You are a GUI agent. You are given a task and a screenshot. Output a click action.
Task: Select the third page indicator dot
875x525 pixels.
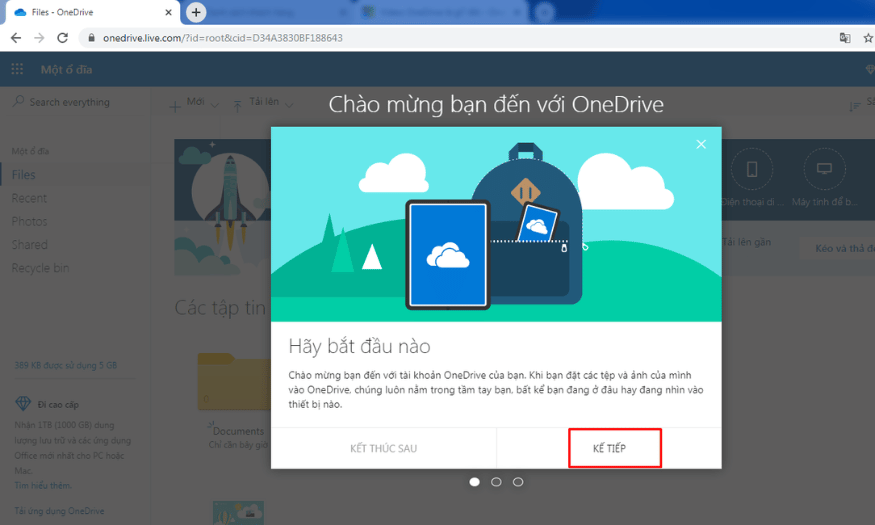tap(518, 481)
